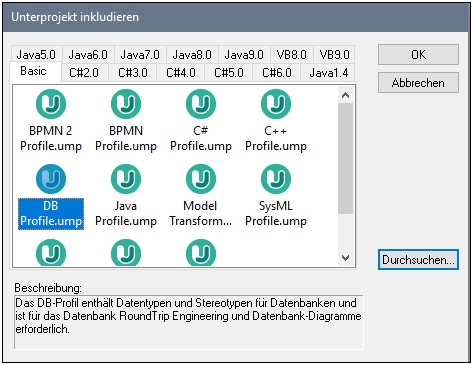Open the Java8.0 tab
Viewport: 473px width, 365px height.
(192, 55)
